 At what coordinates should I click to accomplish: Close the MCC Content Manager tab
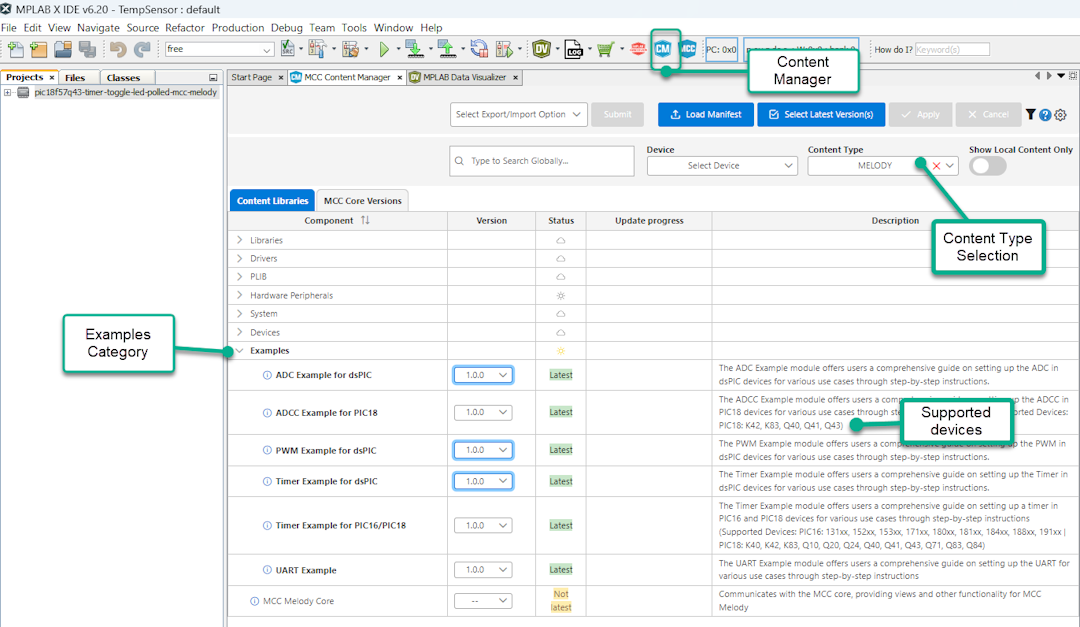[x=399, y=78]
